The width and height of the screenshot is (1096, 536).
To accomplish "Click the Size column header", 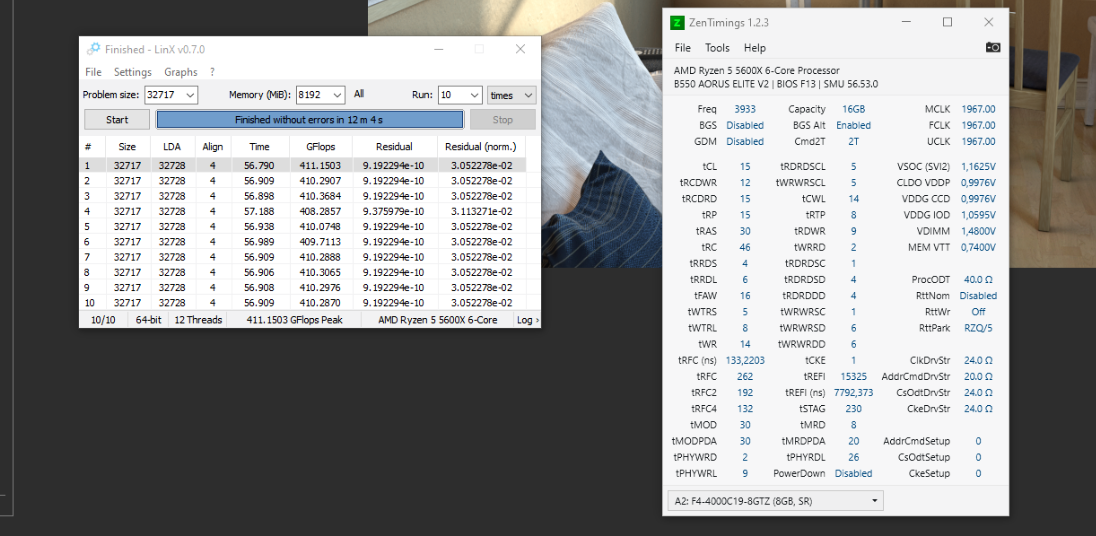I will click(127, 147).
